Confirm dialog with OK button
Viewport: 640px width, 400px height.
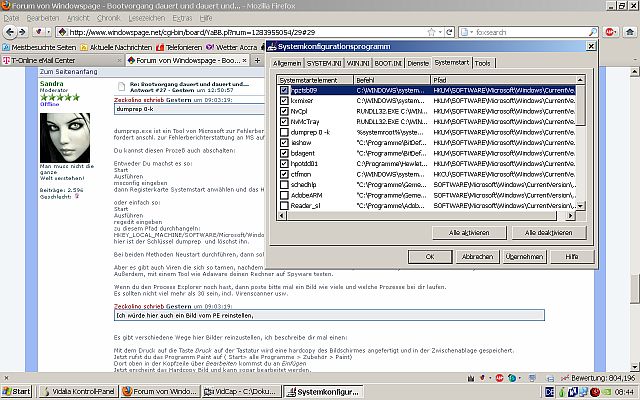430,257
